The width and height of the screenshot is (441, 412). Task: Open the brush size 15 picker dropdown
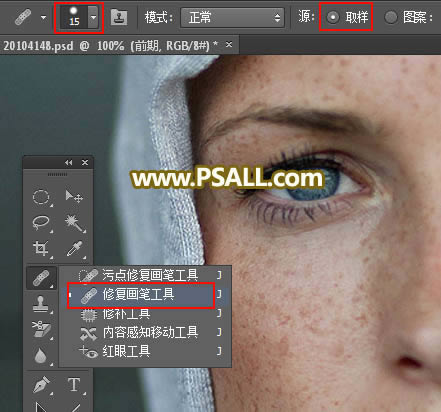pyautogui.click(x=93, y=17)
